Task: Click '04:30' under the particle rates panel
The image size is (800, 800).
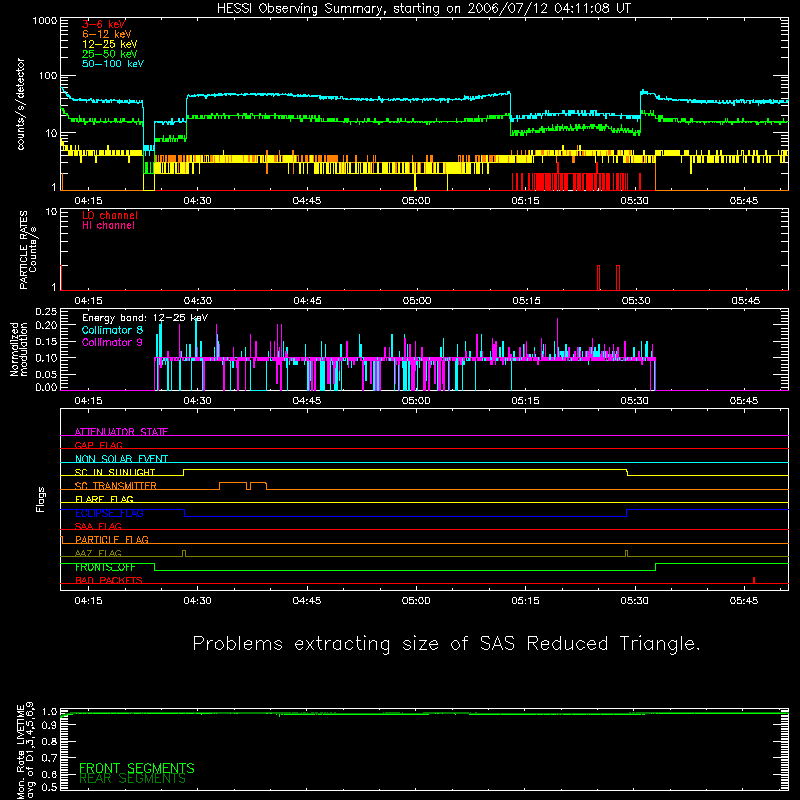Action: pos(197,301)
